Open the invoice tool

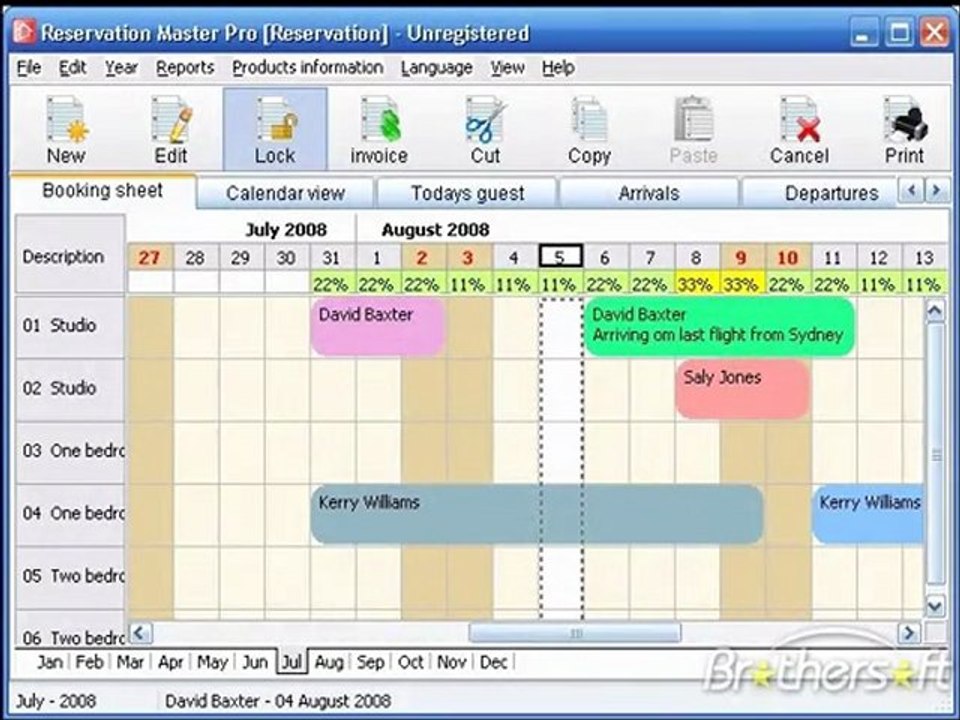click(379, 130)
